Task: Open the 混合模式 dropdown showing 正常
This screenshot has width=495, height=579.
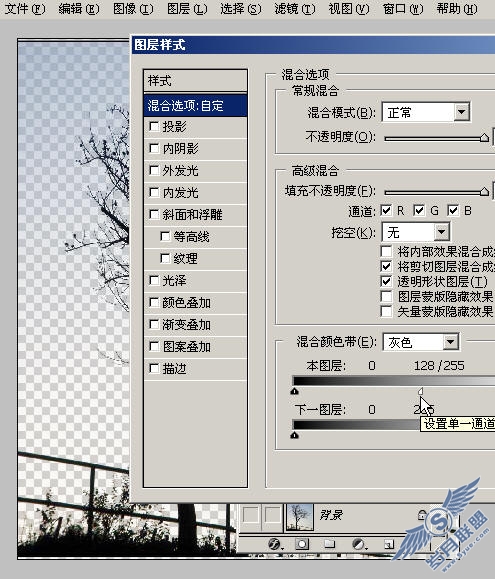Action: pos(426,112)
